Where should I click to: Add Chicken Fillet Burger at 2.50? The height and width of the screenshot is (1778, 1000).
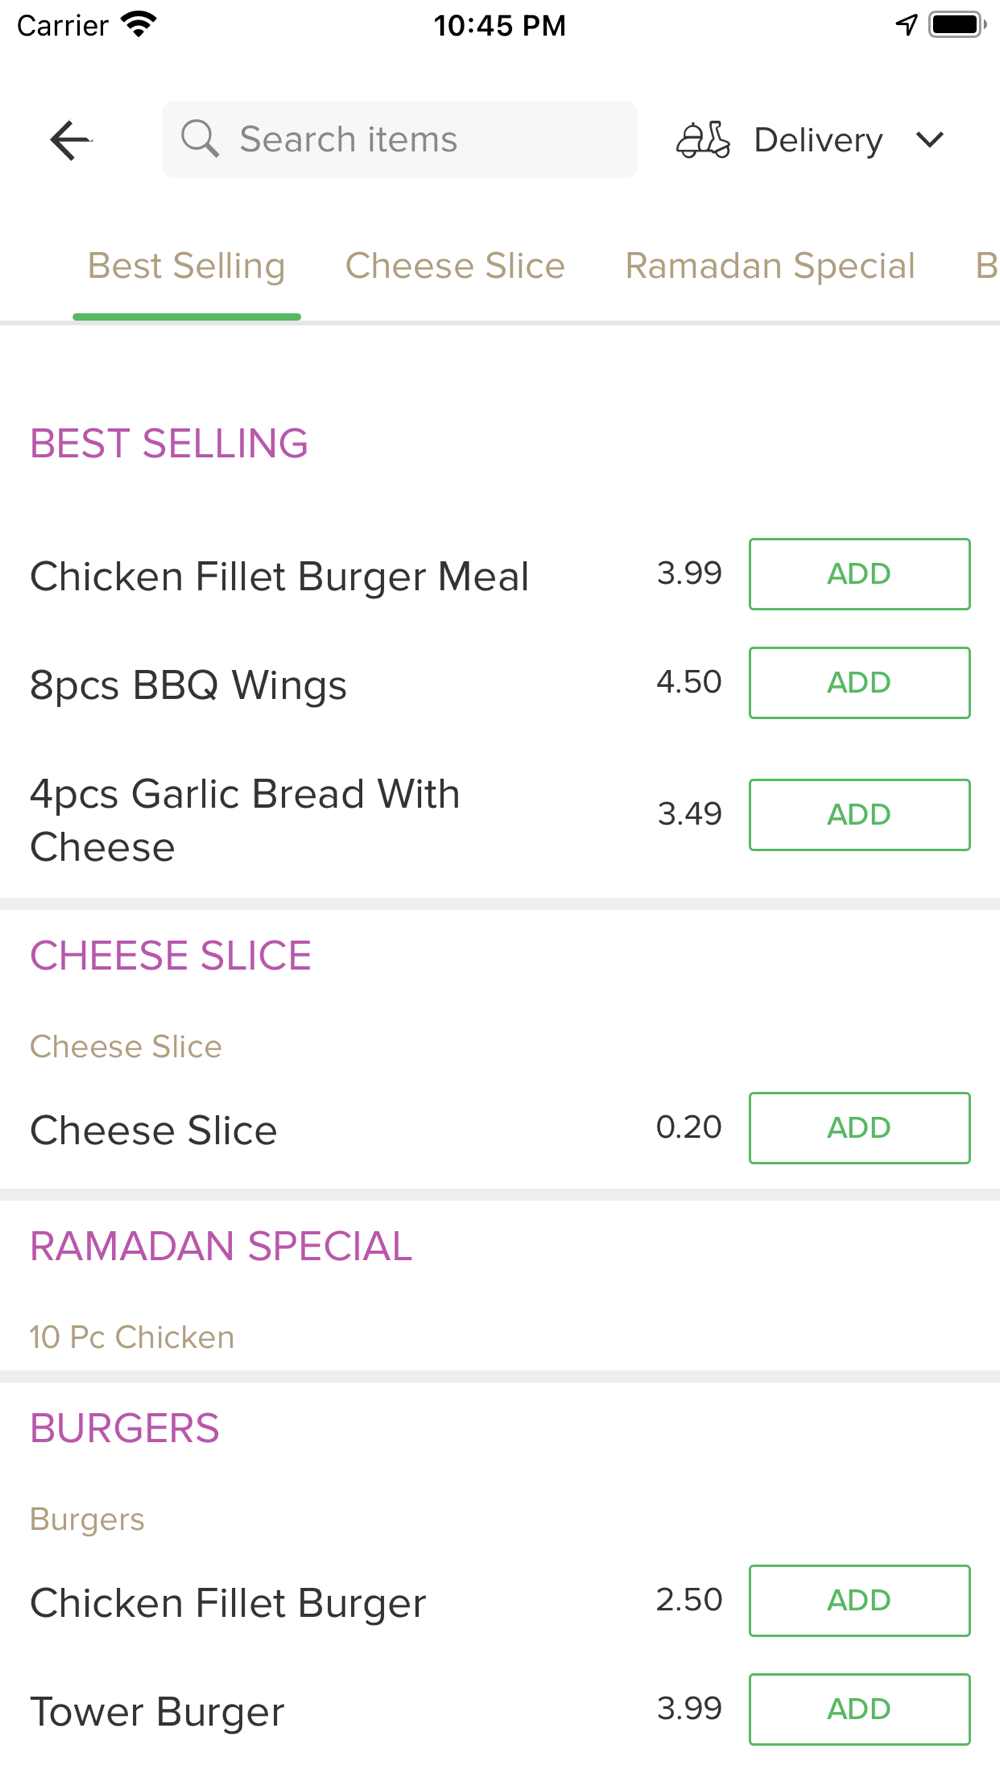860,1601
